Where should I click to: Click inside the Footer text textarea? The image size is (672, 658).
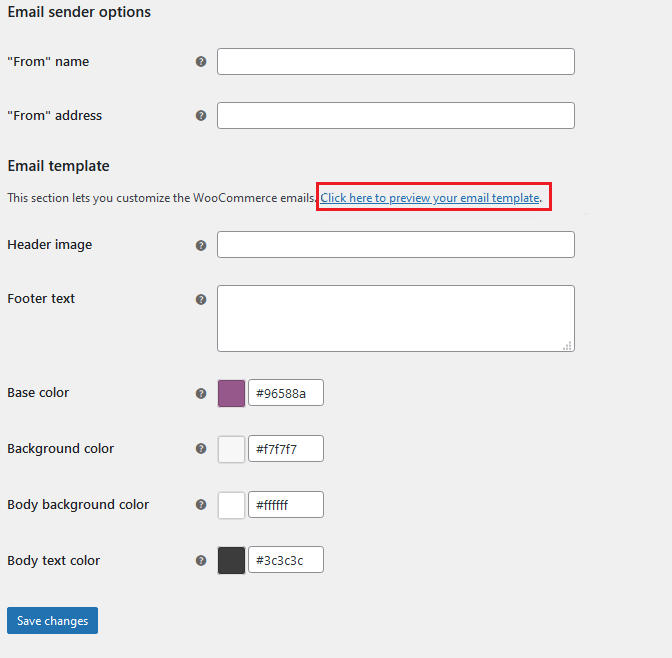(396, 318)
